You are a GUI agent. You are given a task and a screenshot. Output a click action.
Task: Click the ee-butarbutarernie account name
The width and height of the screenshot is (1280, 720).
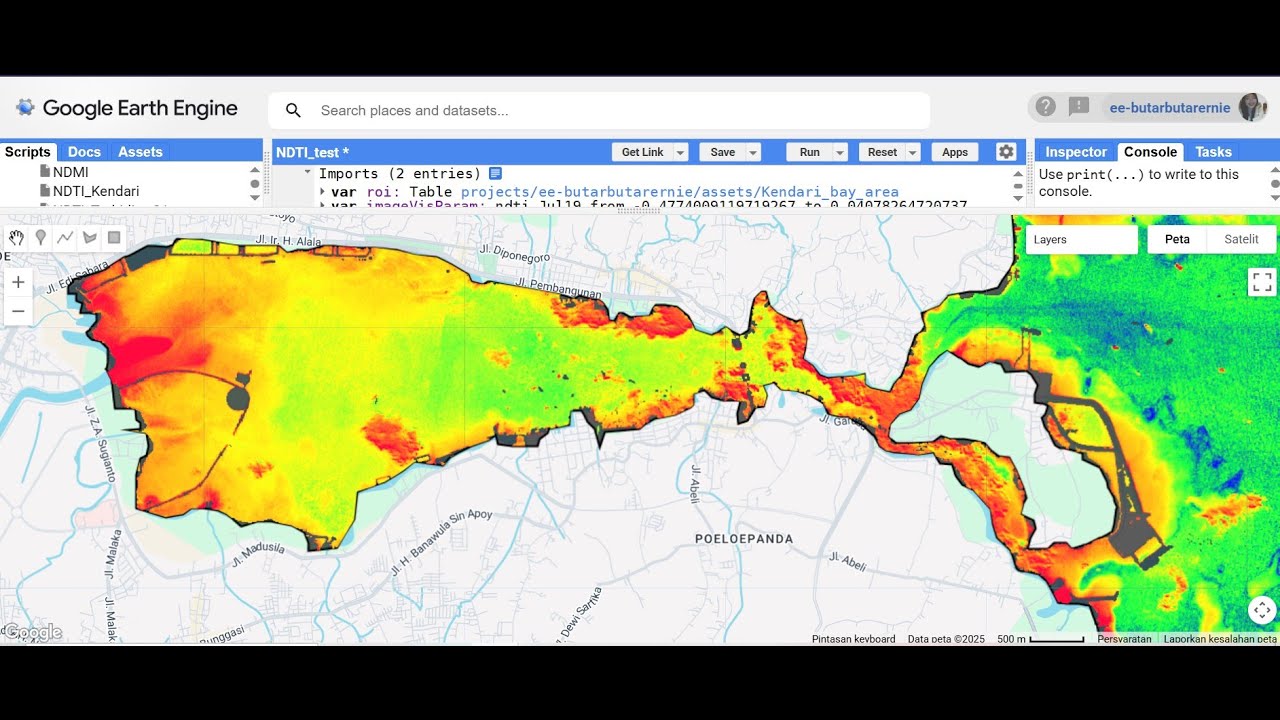pyautogui.click(x=1170, y=108)
